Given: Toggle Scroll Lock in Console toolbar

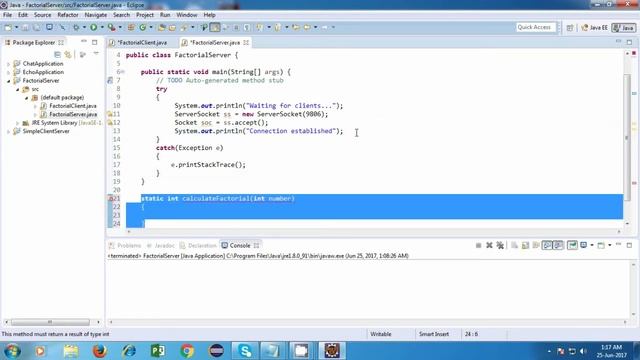Looking at the screenshot, I should click(525, 245).
